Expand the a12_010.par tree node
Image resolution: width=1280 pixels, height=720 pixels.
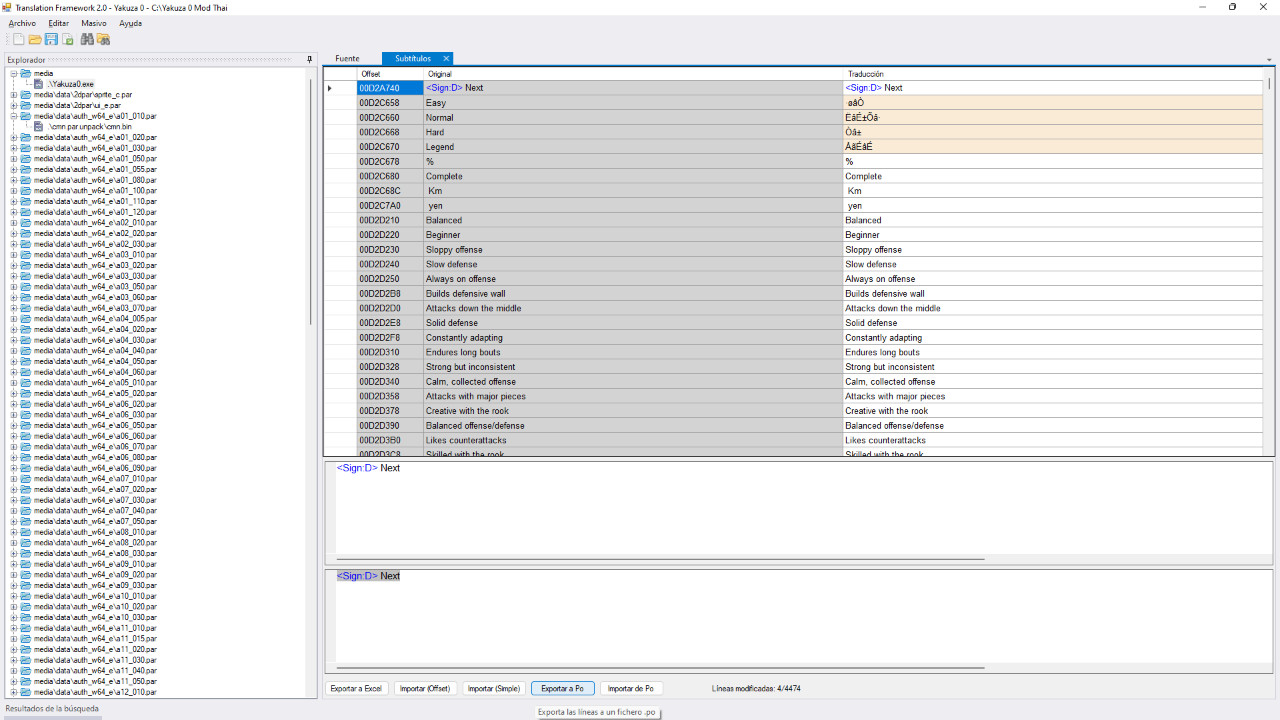click(x=14, y=692)
